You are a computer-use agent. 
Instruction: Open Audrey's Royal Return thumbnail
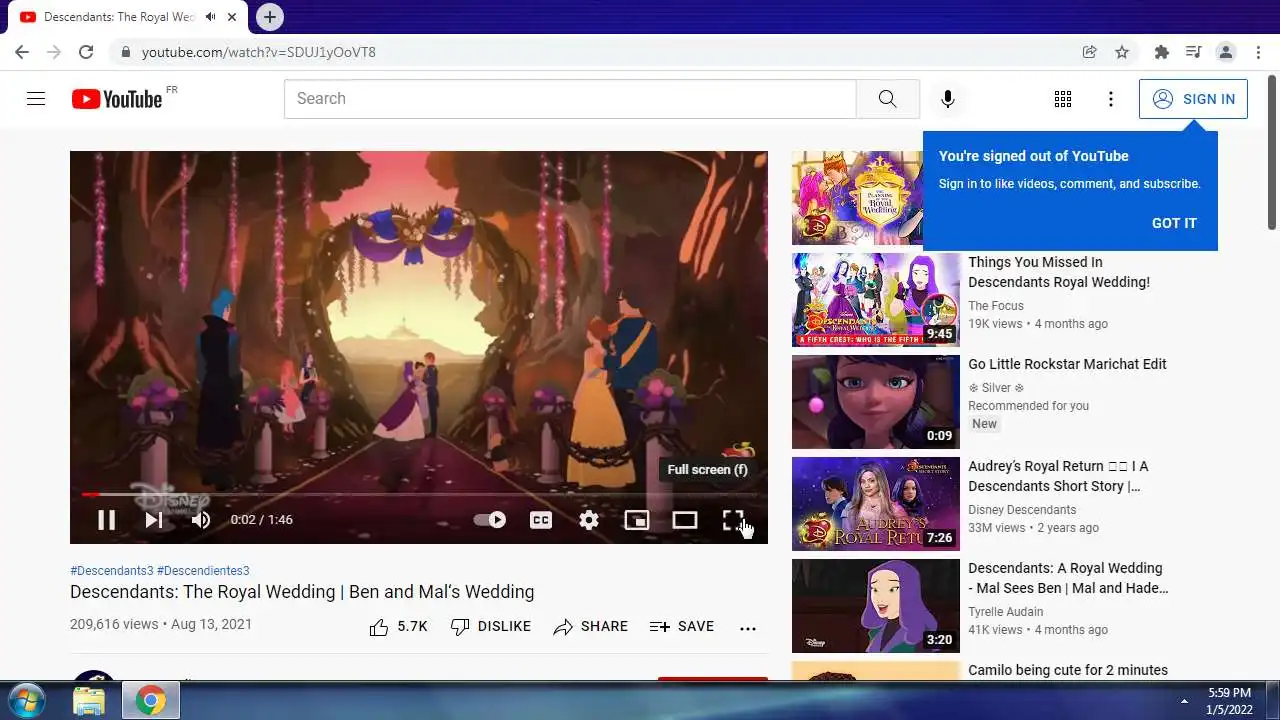pos(876,504)
